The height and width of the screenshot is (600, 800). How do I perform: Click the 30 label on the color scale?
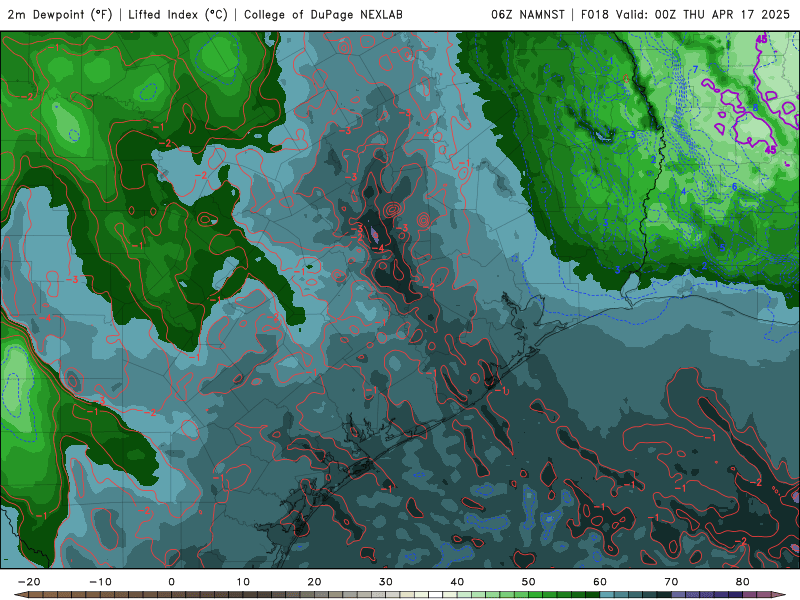(386, 582)
